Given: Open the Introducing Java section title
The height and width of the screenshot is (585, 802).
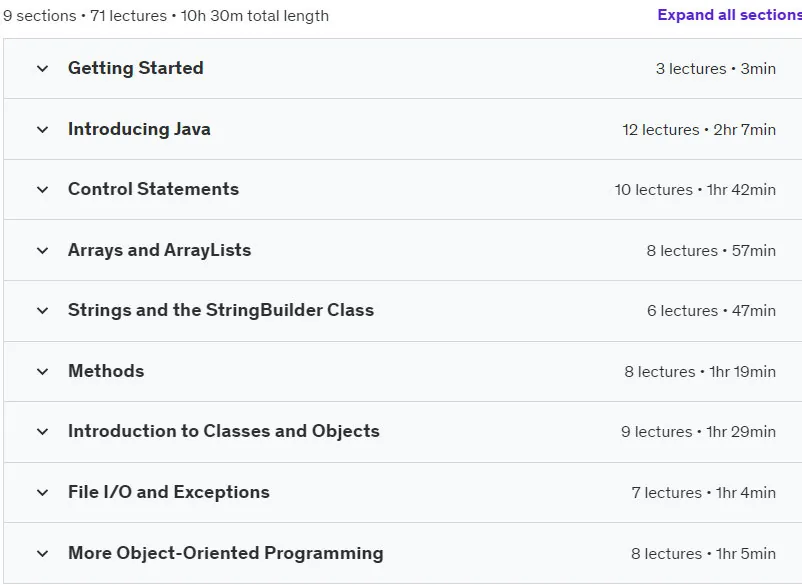Looking at the screenshot, I should tap(139, 129).
